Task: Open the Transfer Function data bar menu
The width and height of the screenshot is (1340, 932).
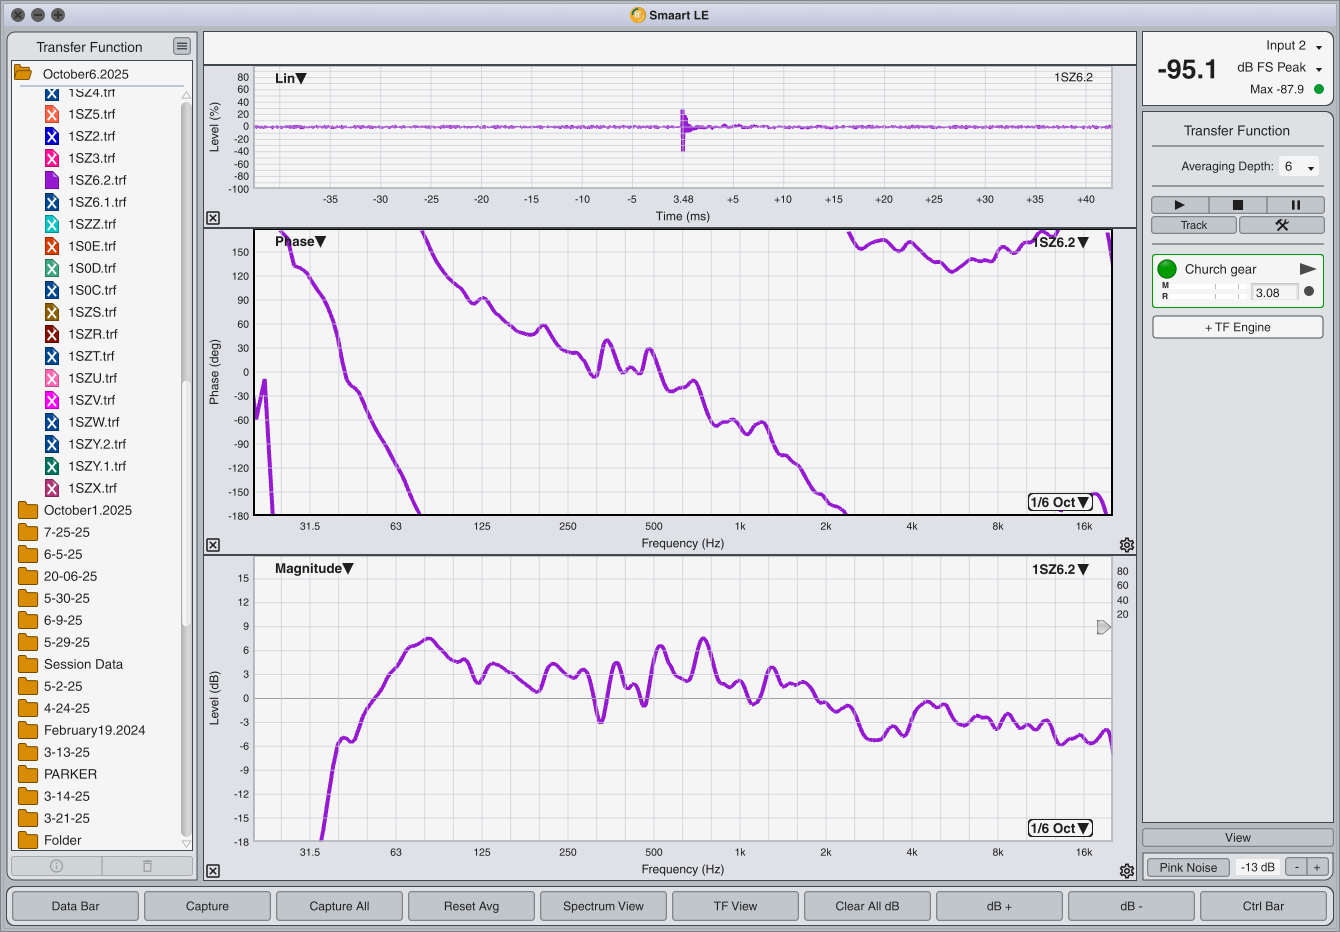Action: pyautogui.click(x=181, y=46)
